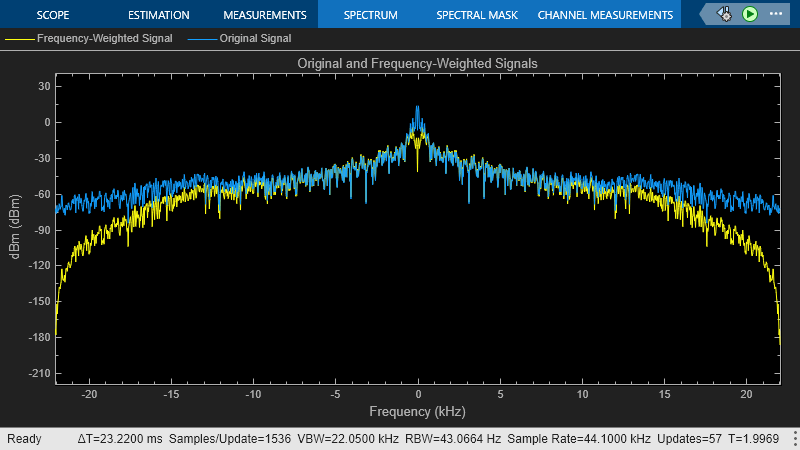
Task: Click the Ready status indicator
Action: pos(22,440)
